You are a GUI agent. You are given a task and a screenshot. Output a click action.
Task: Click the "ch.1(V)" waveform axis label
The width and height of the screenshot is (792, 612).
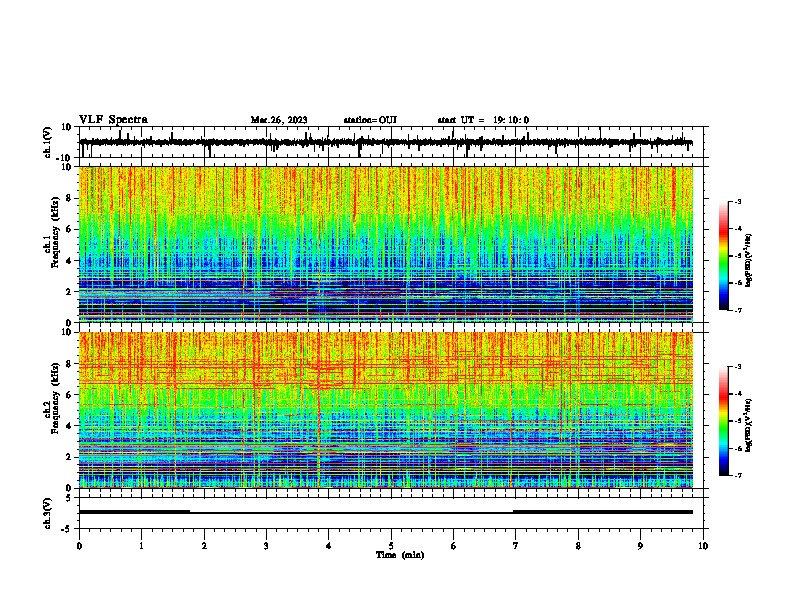coord(48,142)
